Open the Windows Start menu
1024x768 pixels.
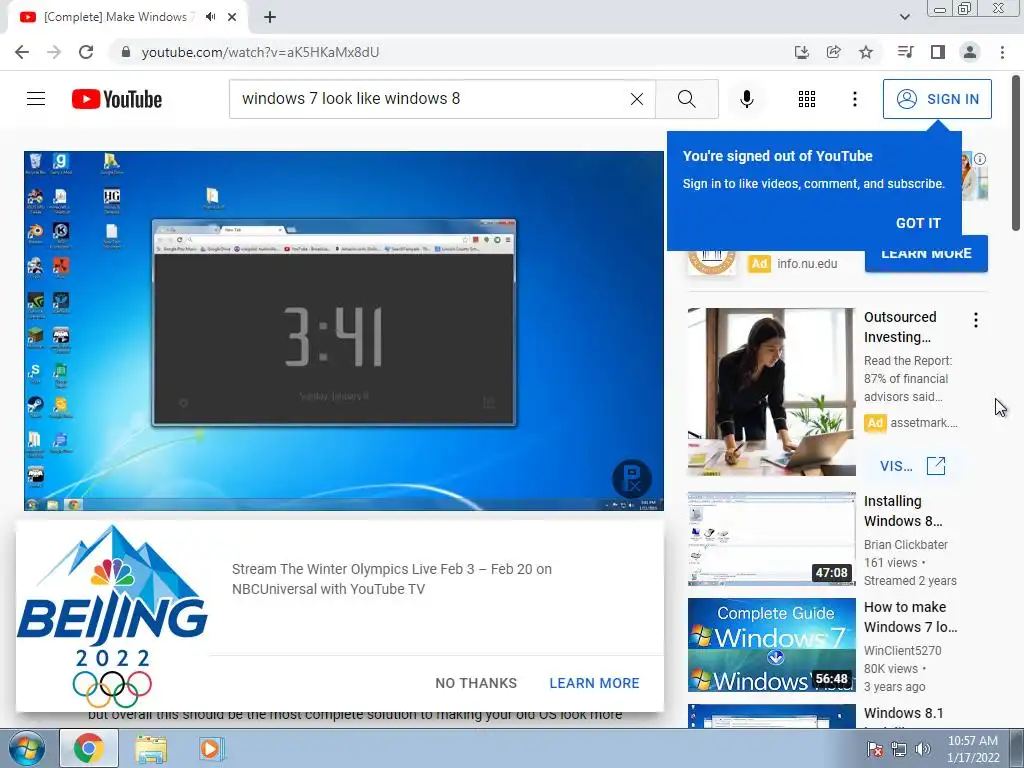(27, 748)
